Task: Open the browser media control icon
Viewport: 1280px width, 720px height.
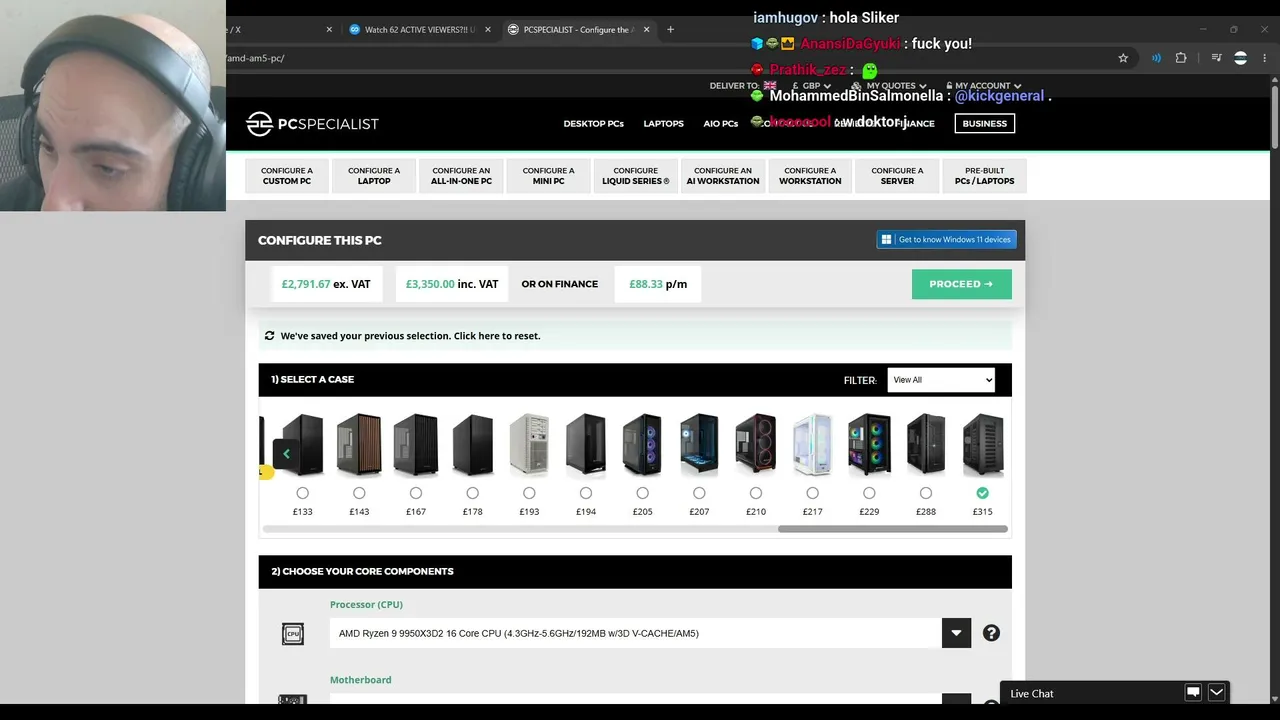Action: [1216, 58]
